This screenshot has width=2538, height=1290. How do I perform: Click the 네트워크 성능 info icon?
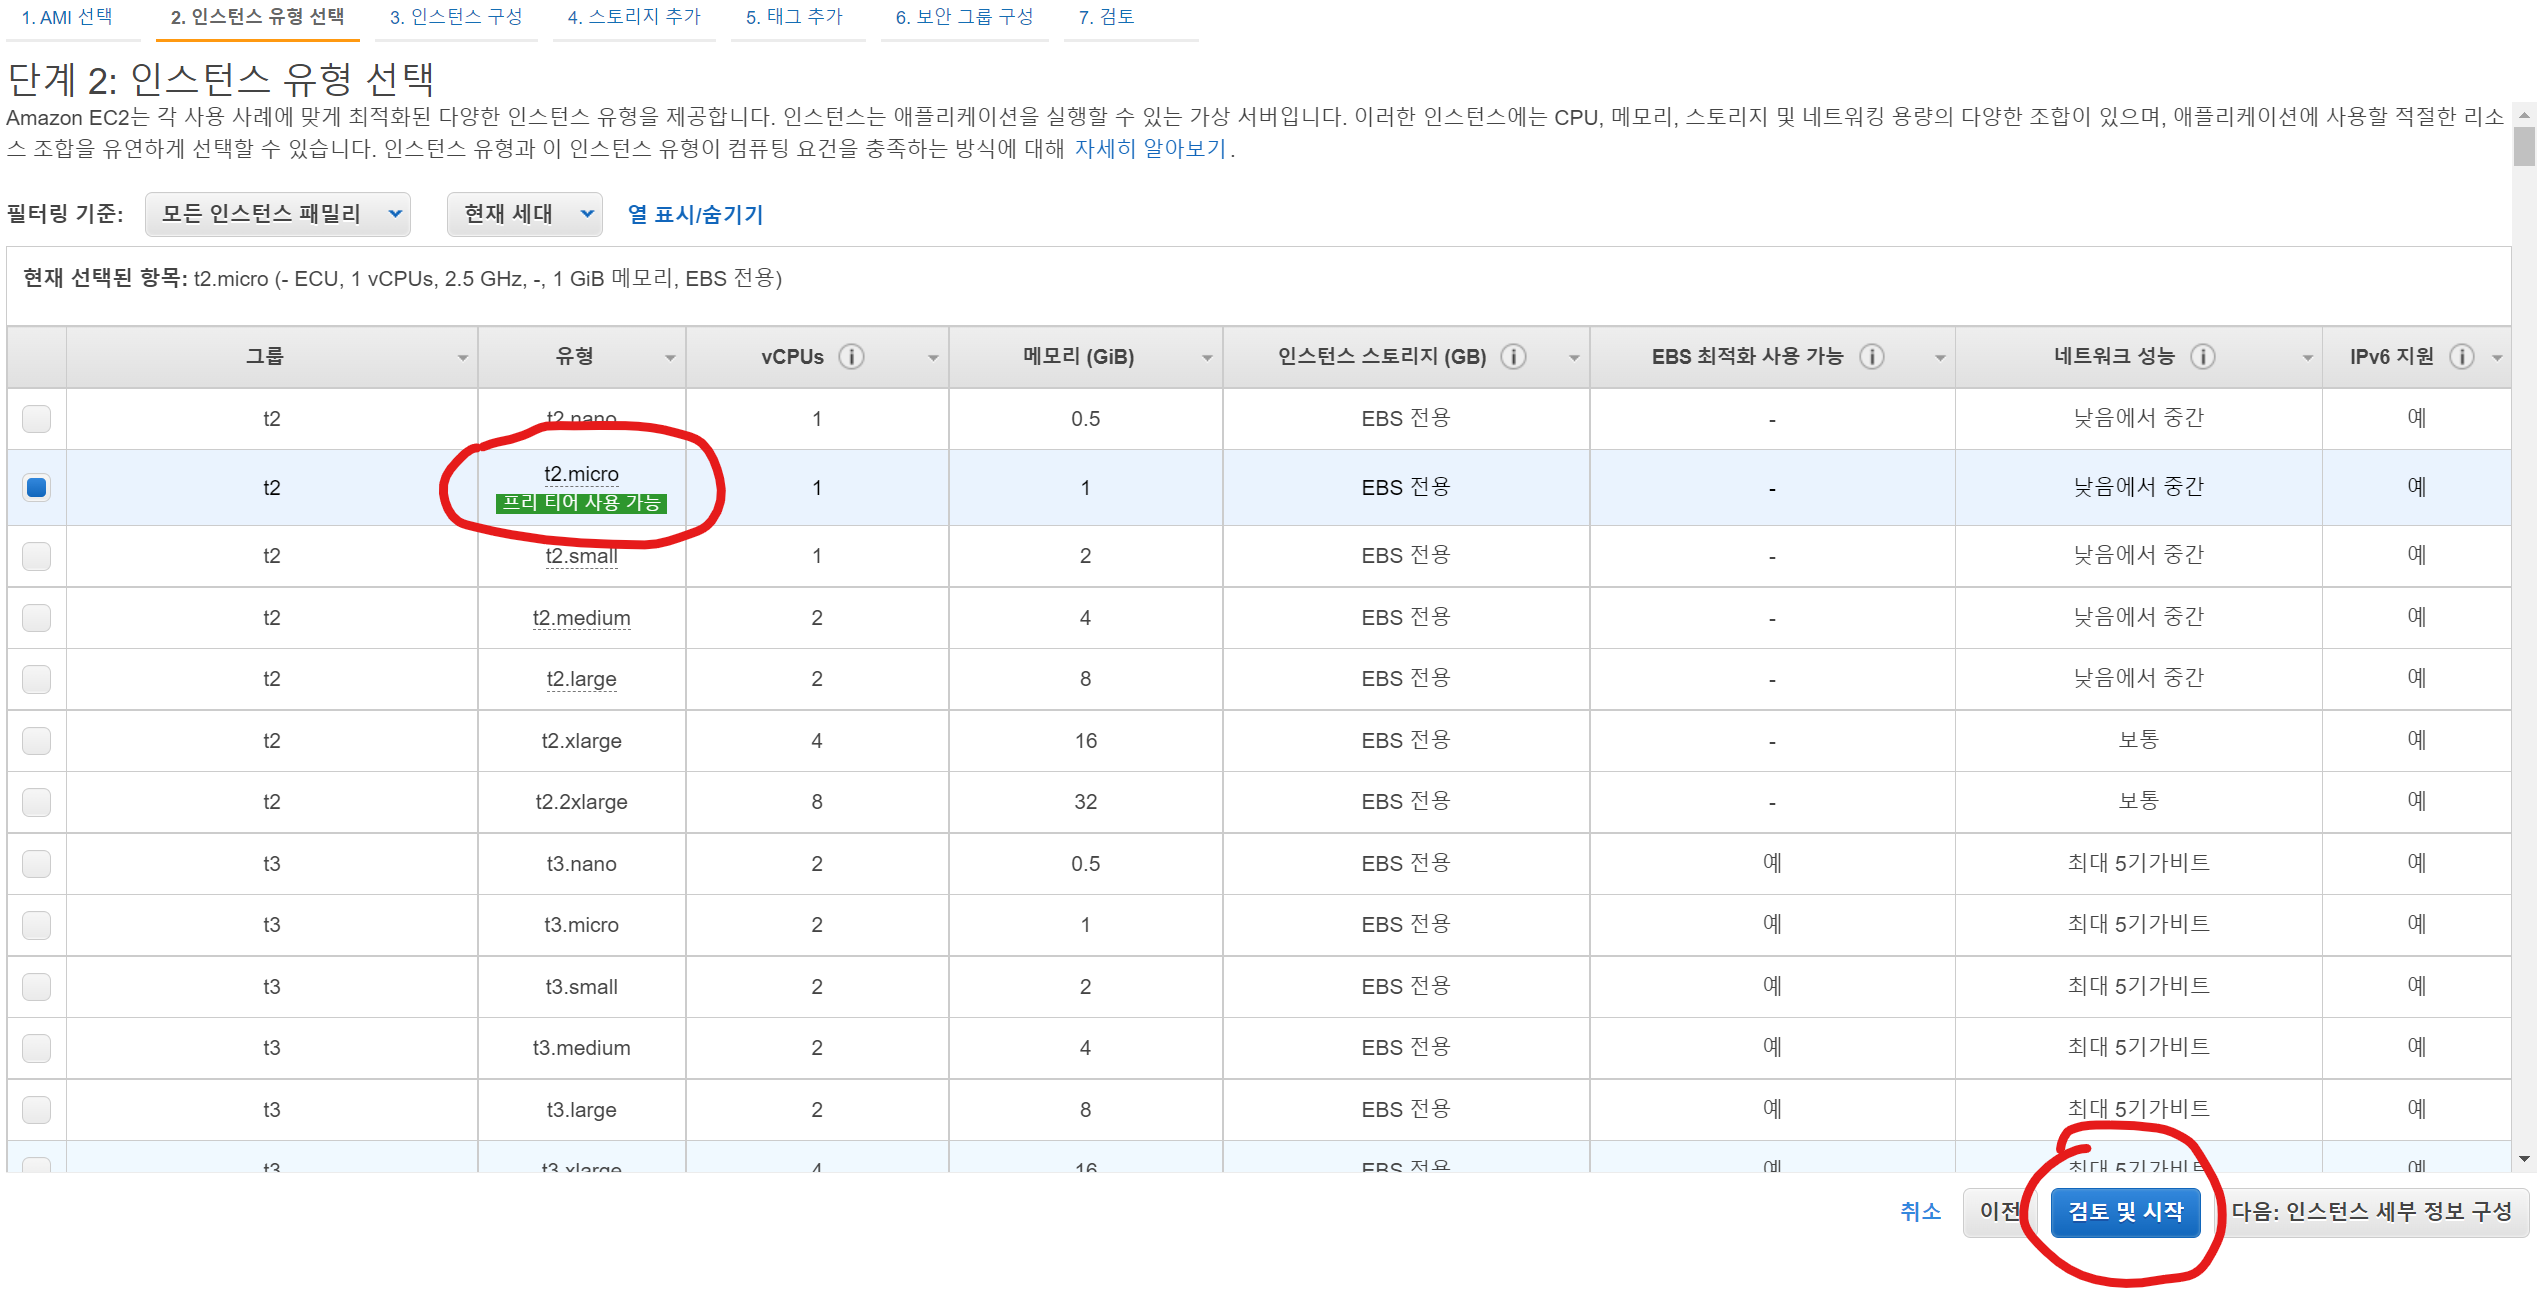[2202, 357]
